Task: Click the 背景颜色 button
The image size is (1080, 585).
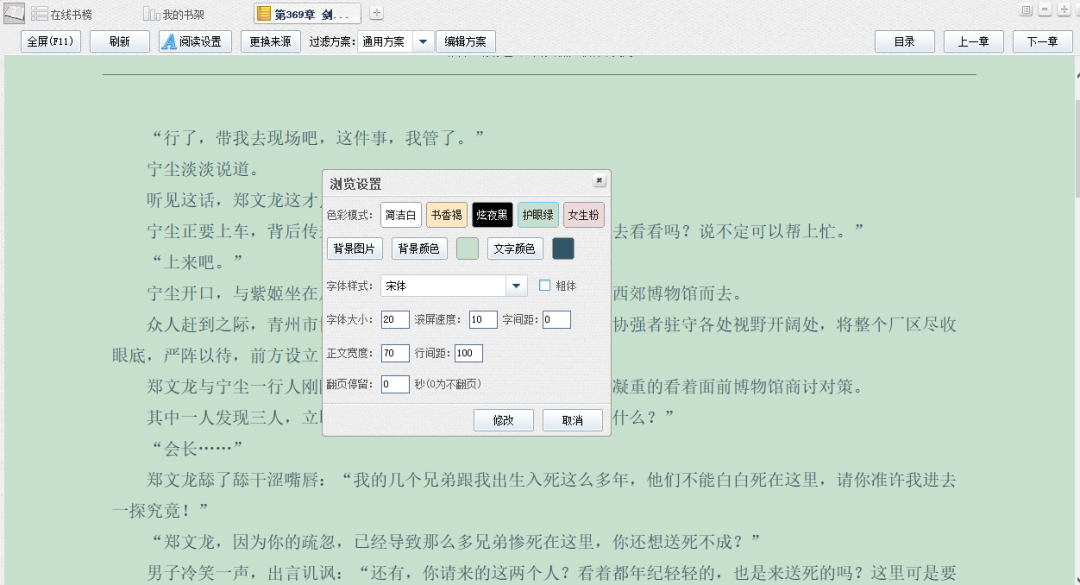Action: click(419, 249)
